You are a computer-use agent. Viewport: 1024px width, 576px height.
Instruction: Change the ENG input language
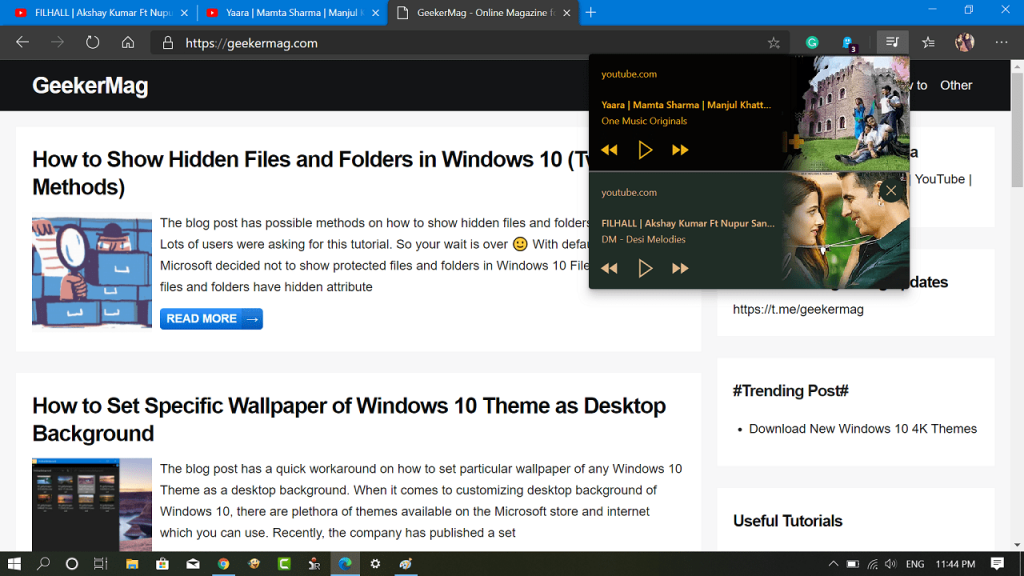(x=915, y=564)
